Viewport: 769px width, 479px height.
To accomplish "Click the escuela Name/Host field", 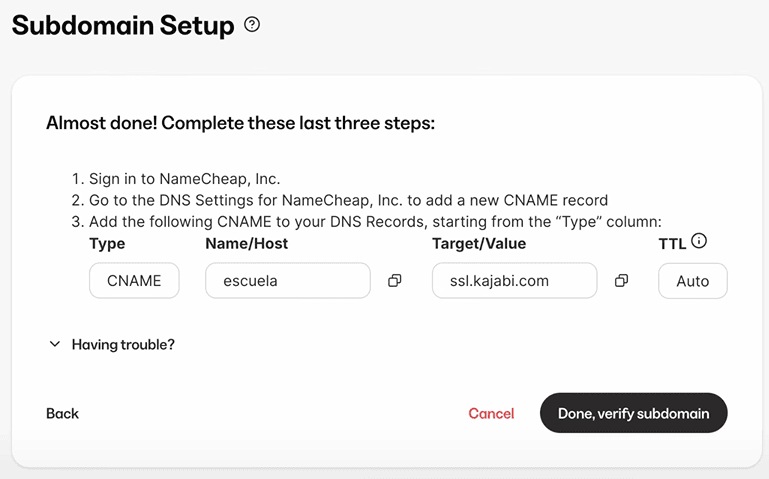I will click(x=288, y=281).
